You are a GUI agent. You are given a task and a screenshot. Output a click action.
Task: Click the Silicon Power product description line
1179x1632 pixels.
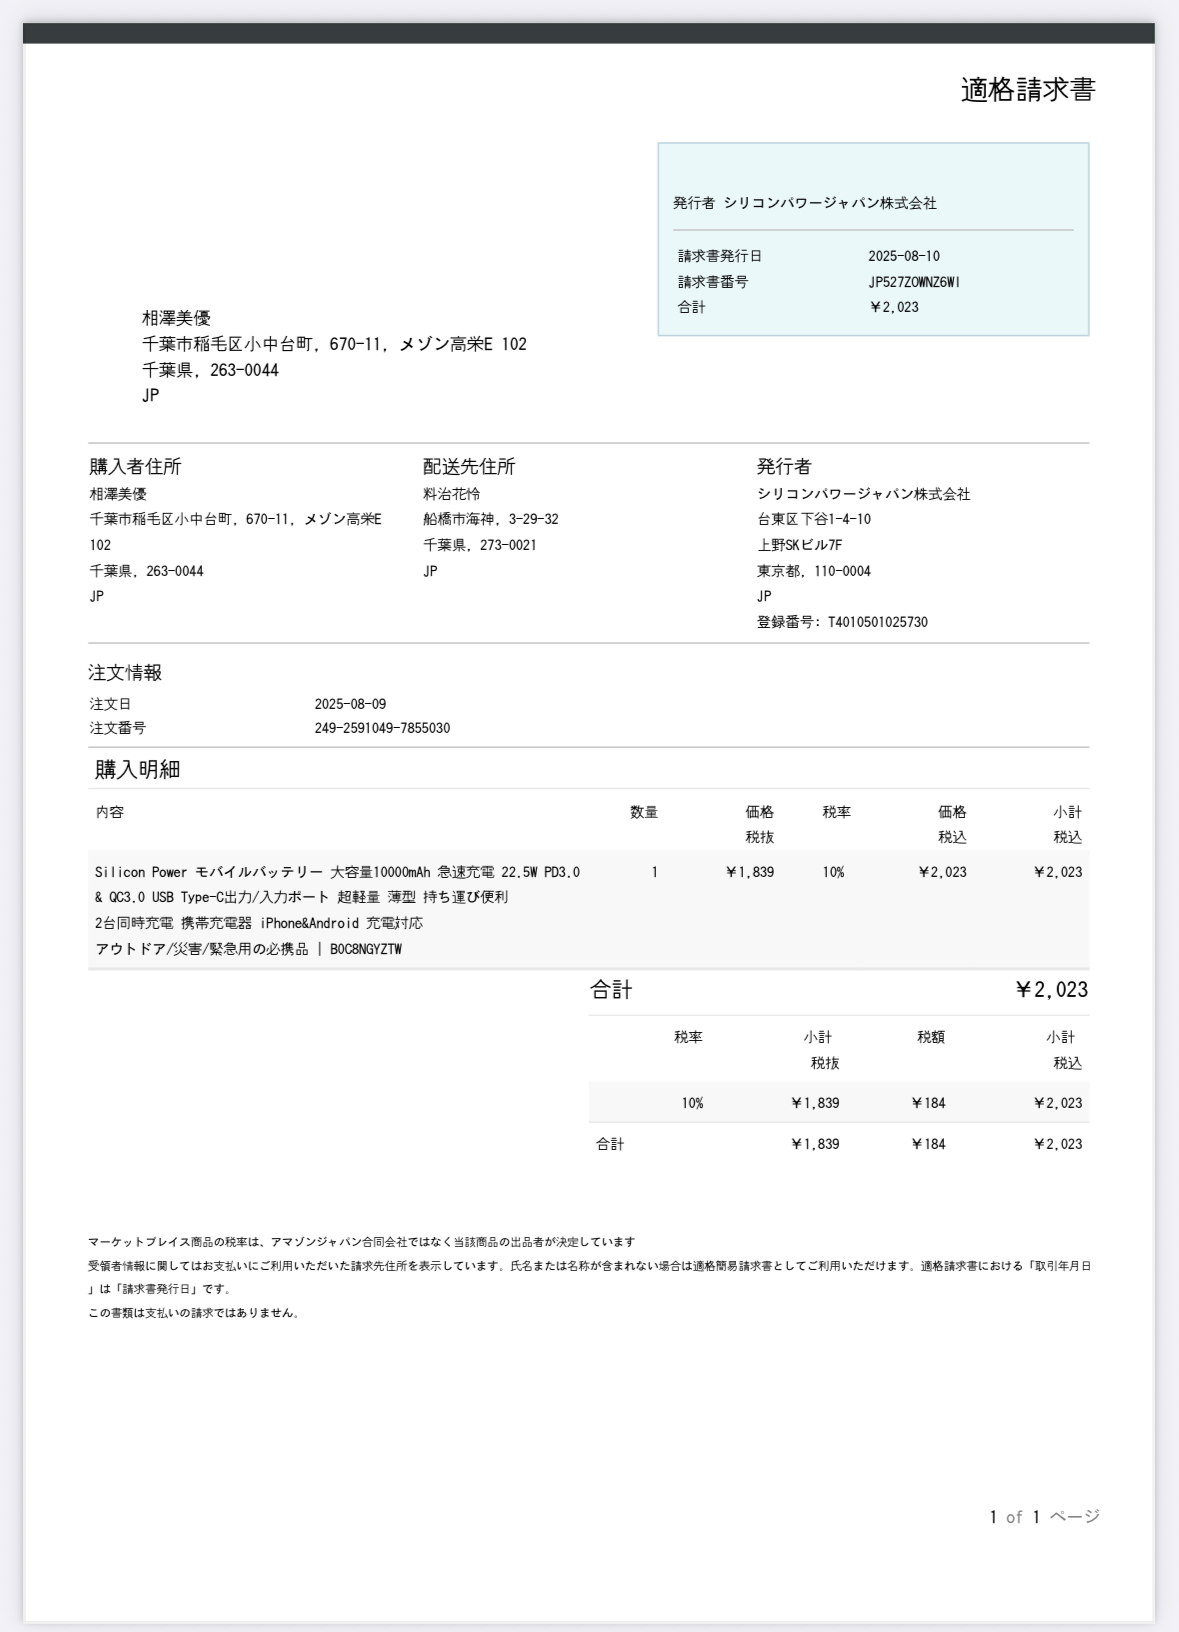tap(337, 872)
